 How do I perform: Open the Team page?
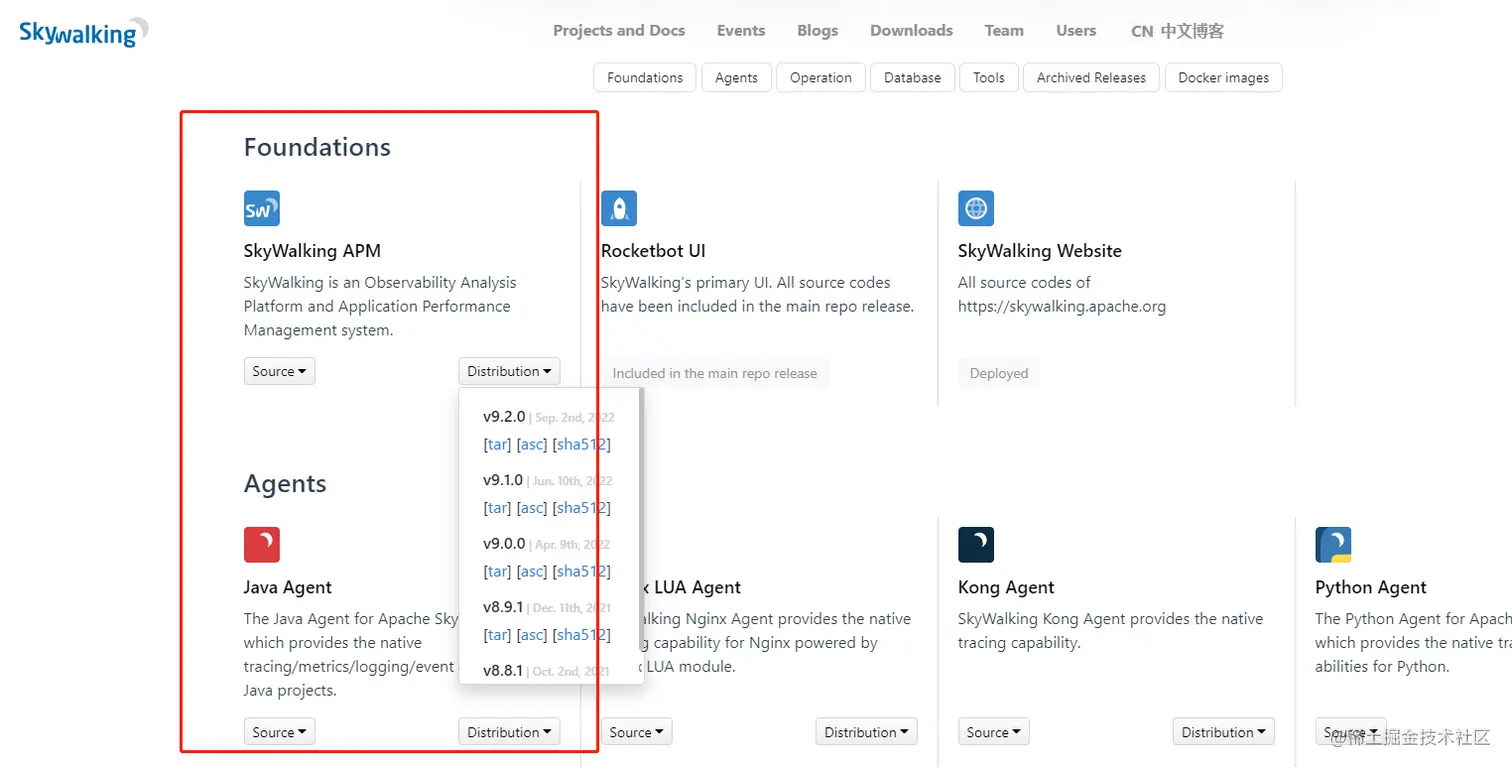[x=1004, y=30]
